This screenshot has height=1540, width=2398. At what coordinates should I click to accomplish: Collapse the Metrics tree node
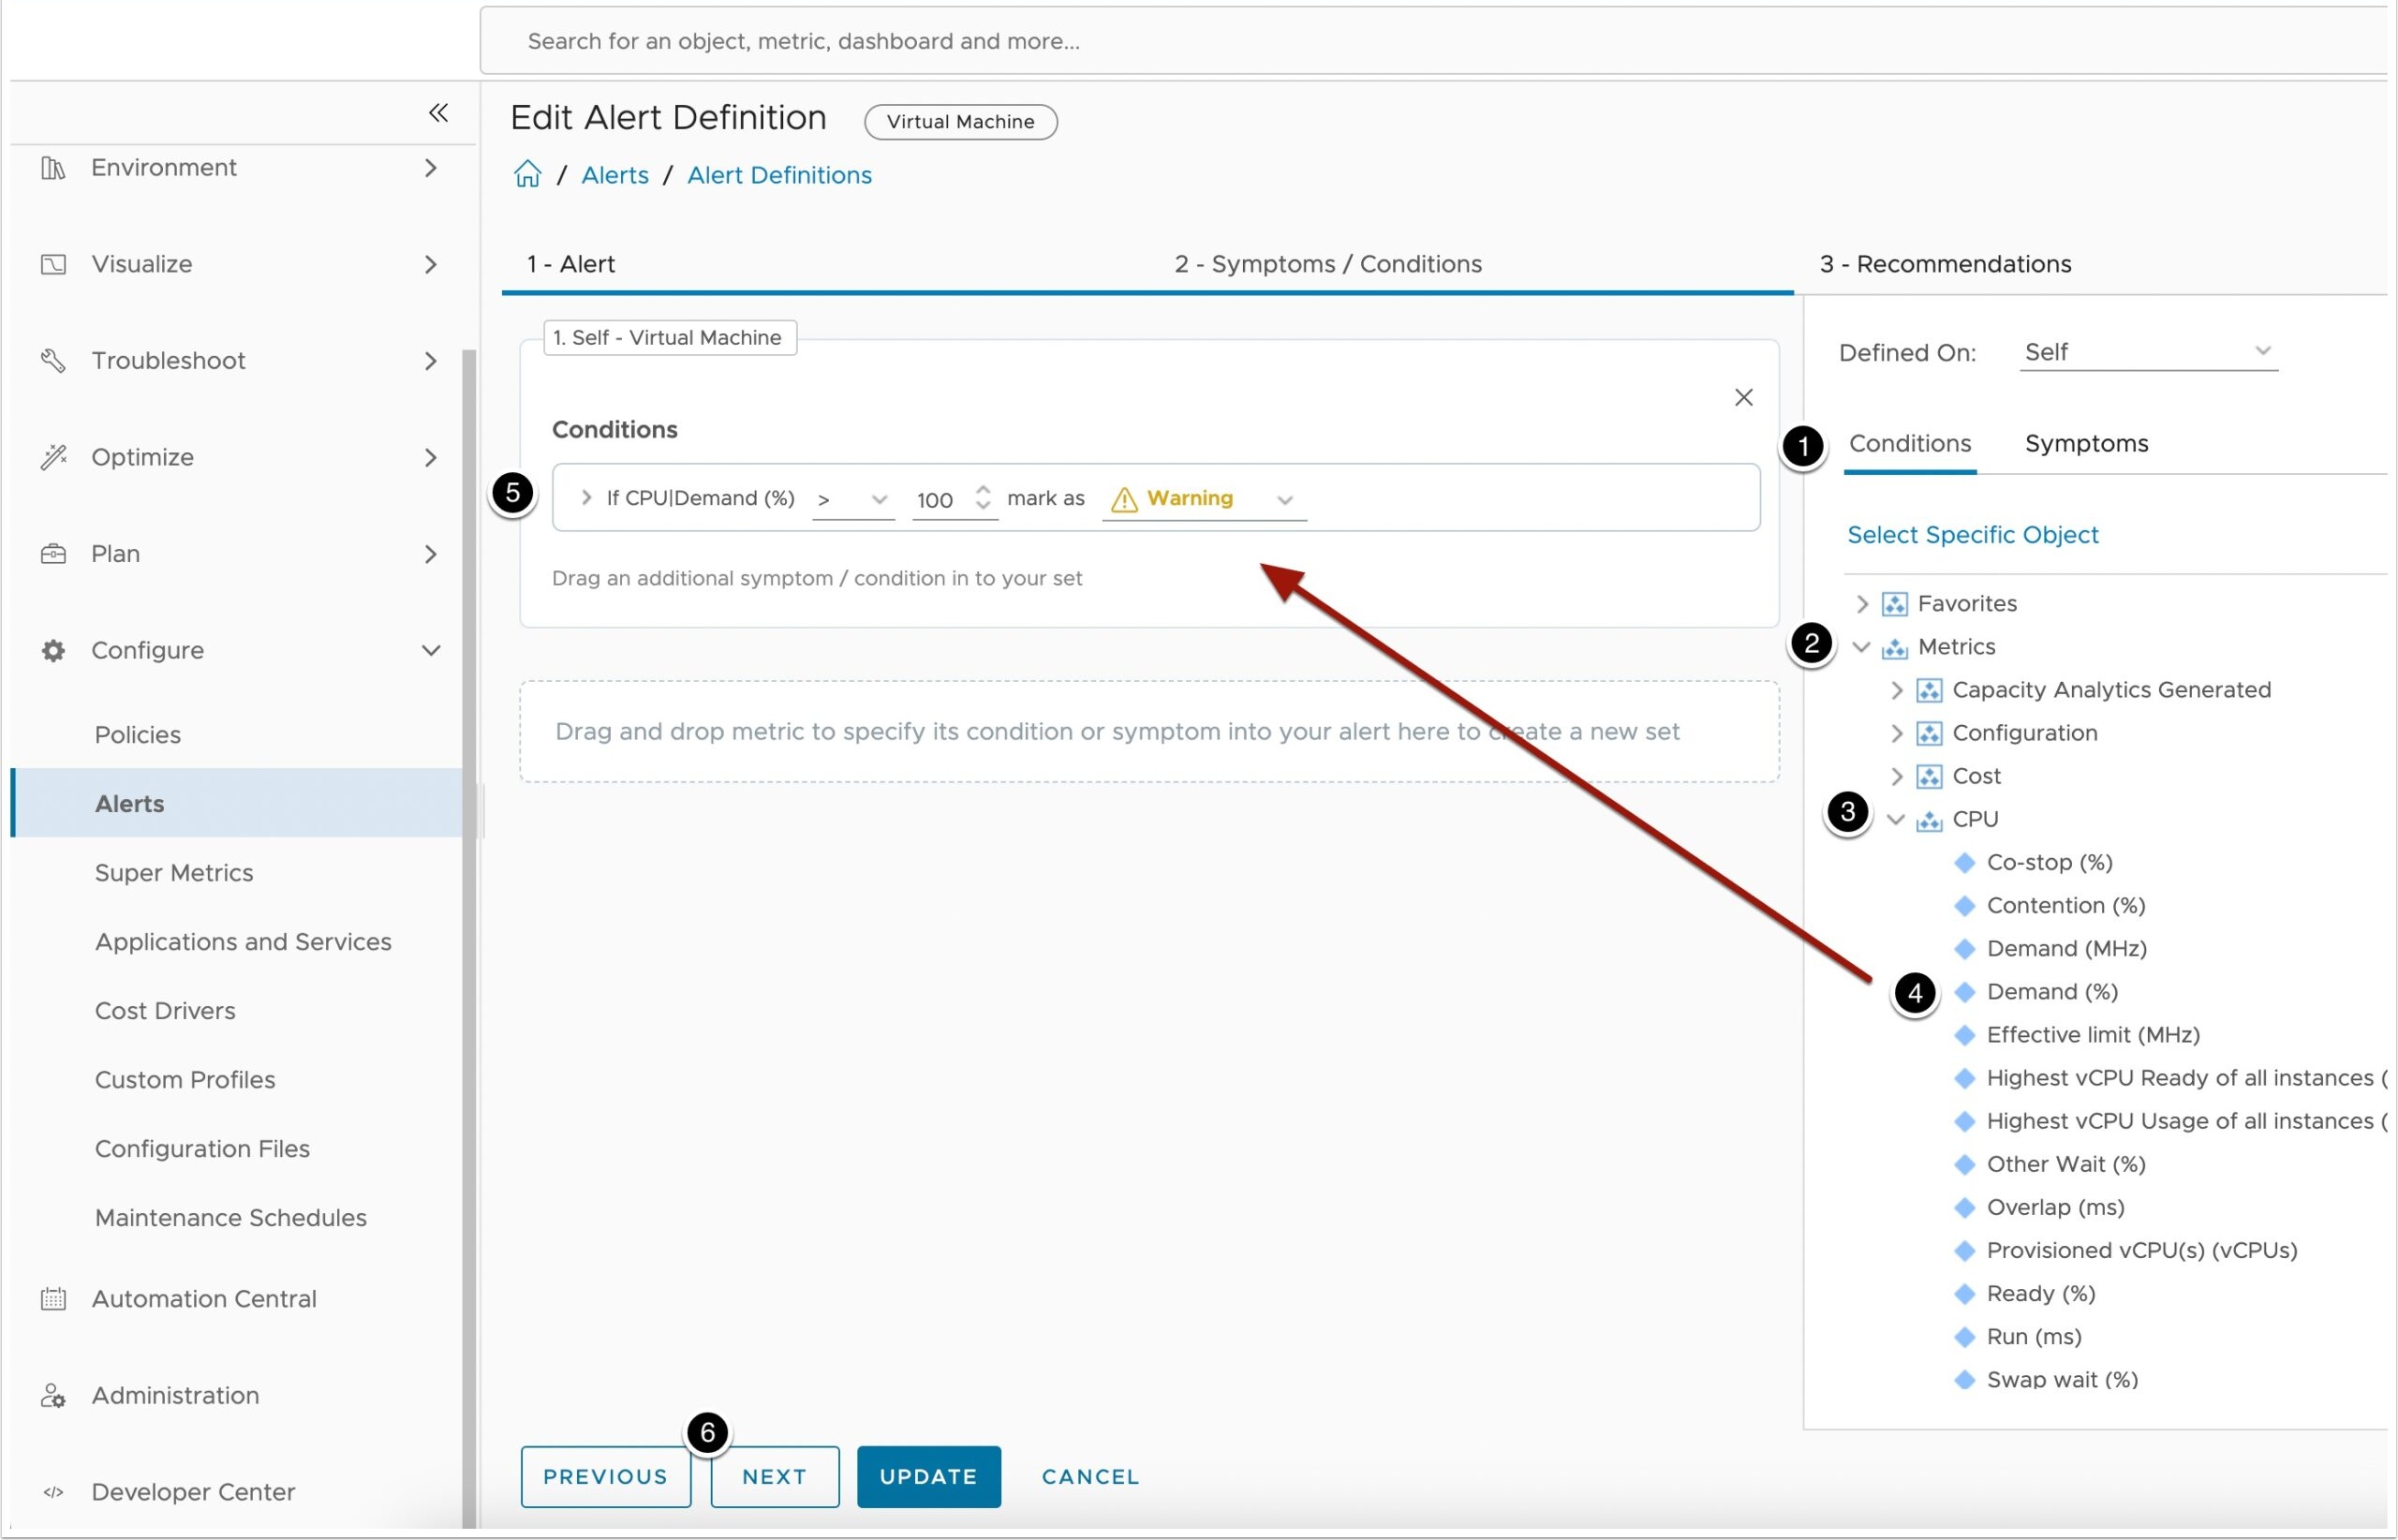click(1861, 647)
